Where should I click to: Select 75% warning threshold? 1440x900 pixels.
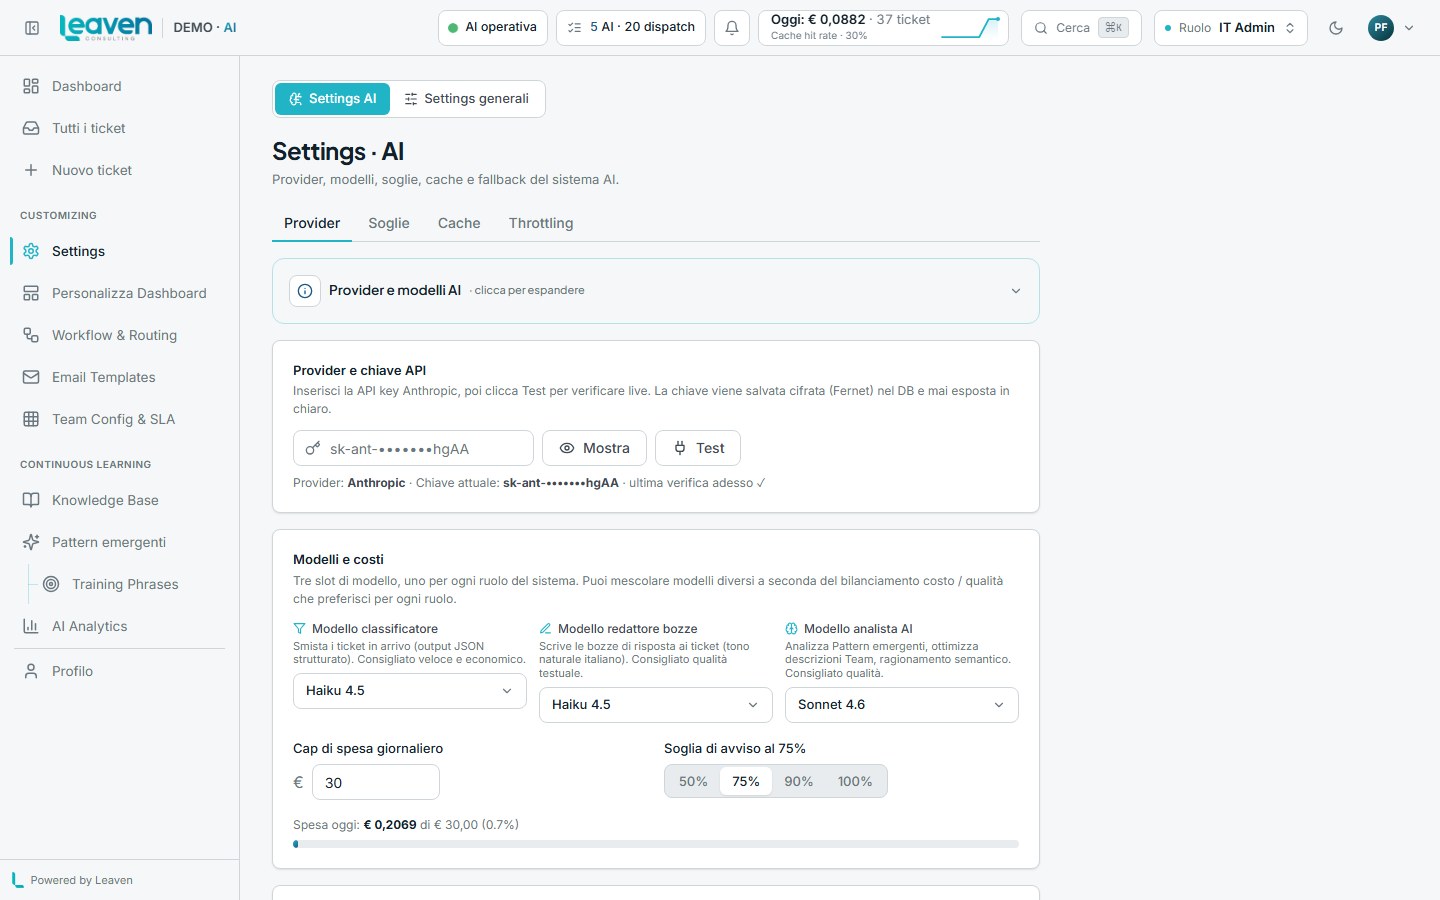tap(746, 782)
